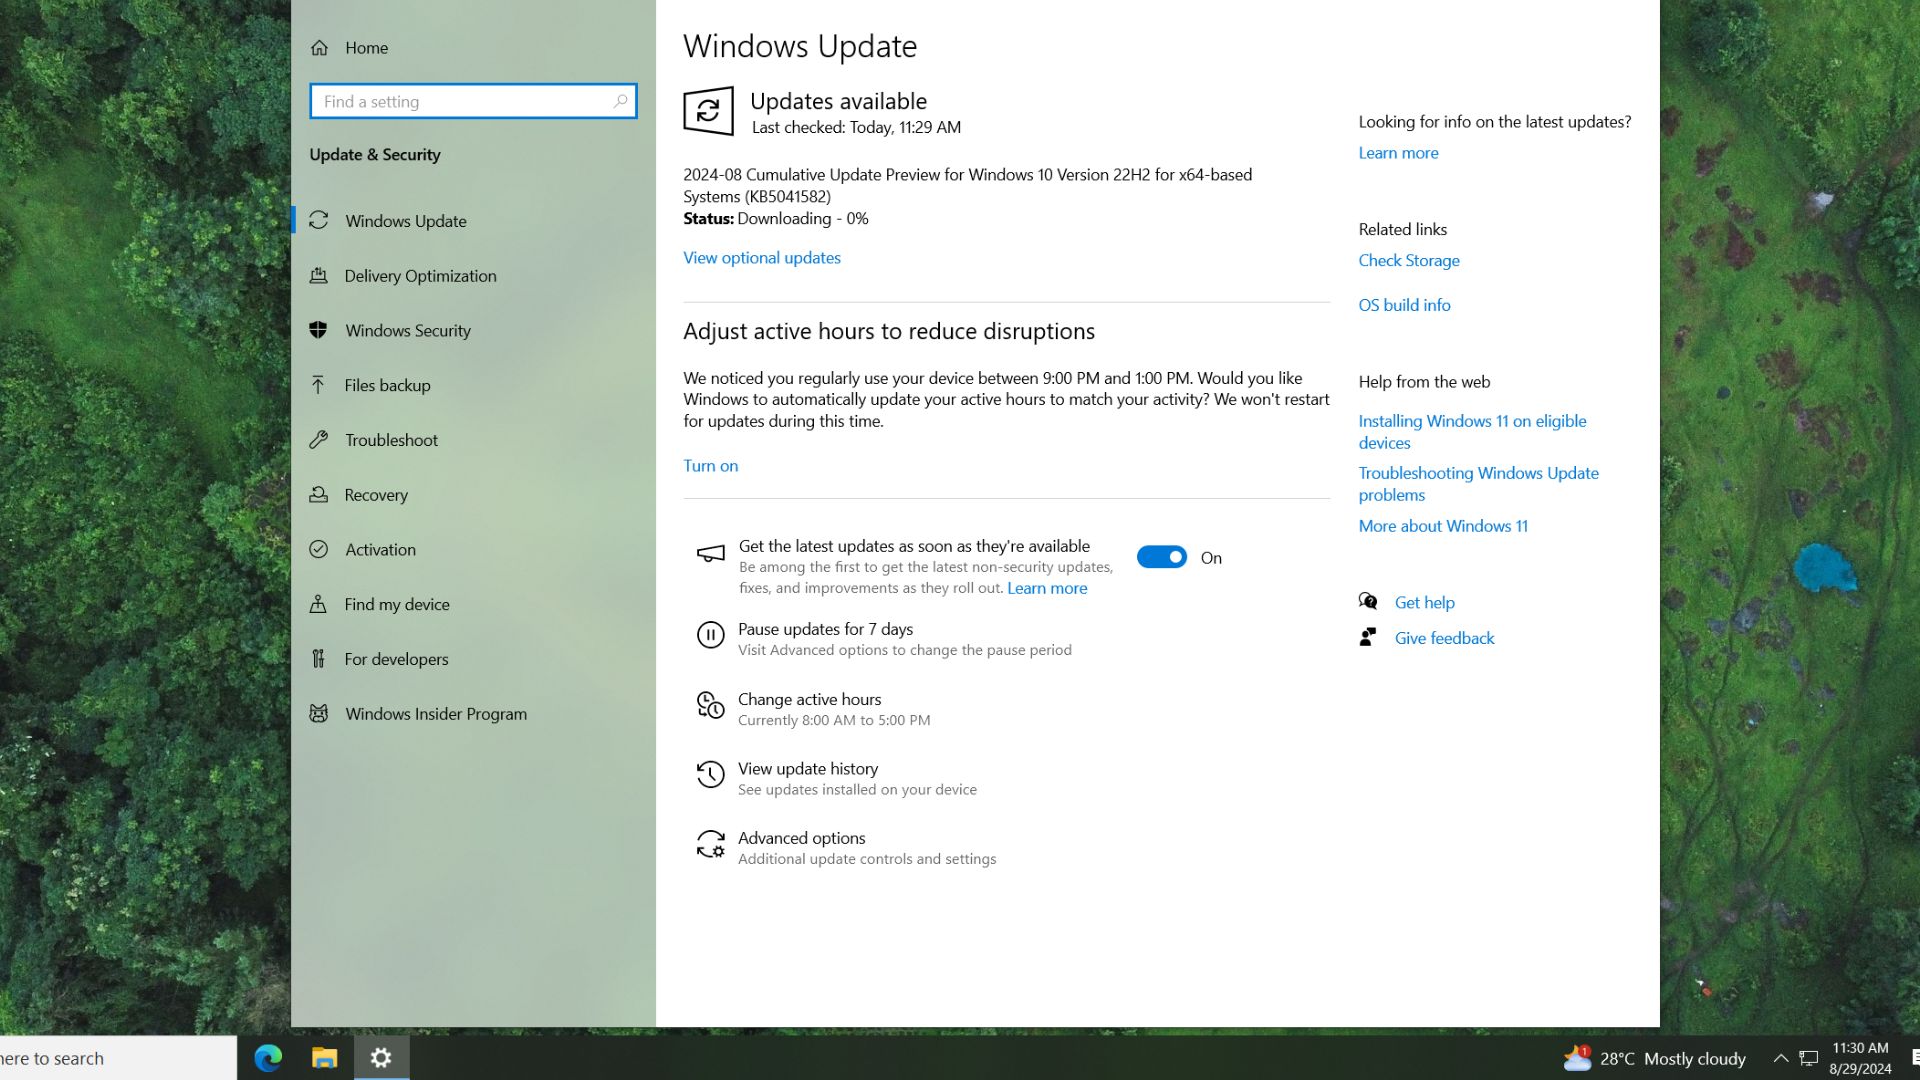Viewport: 1920px width, 1080px height.
Task: Click the Get help chat icon
Action: 1368,601
